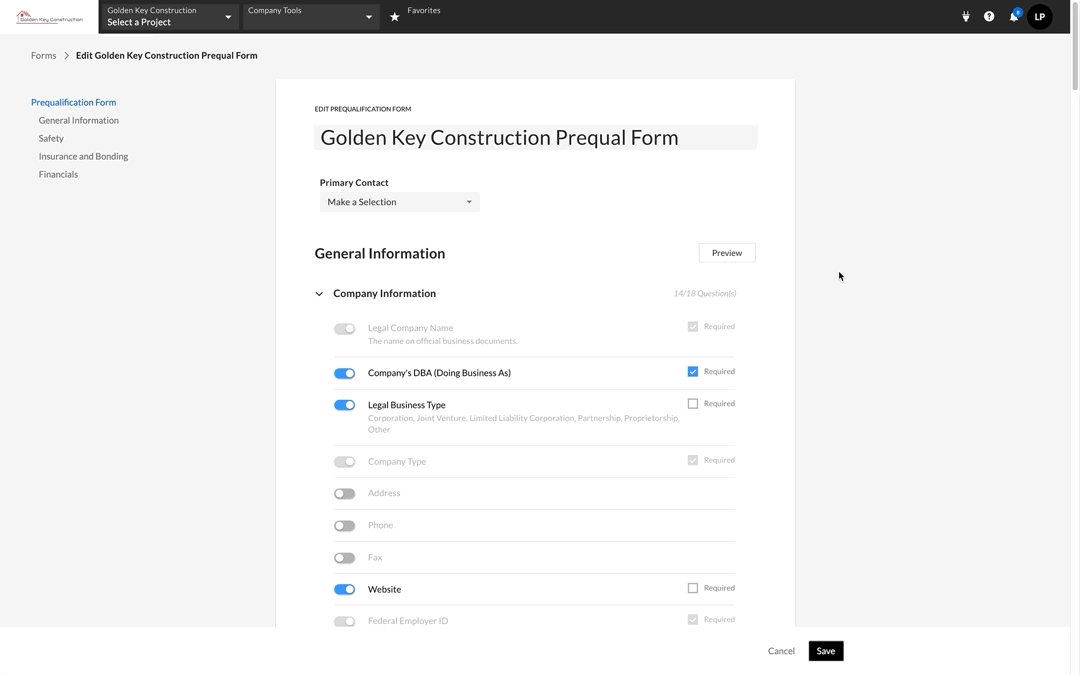The width and height of the screenshot is (1080, 675).
Task: Save the prequalification form
Action: click(x=826, y=651)
